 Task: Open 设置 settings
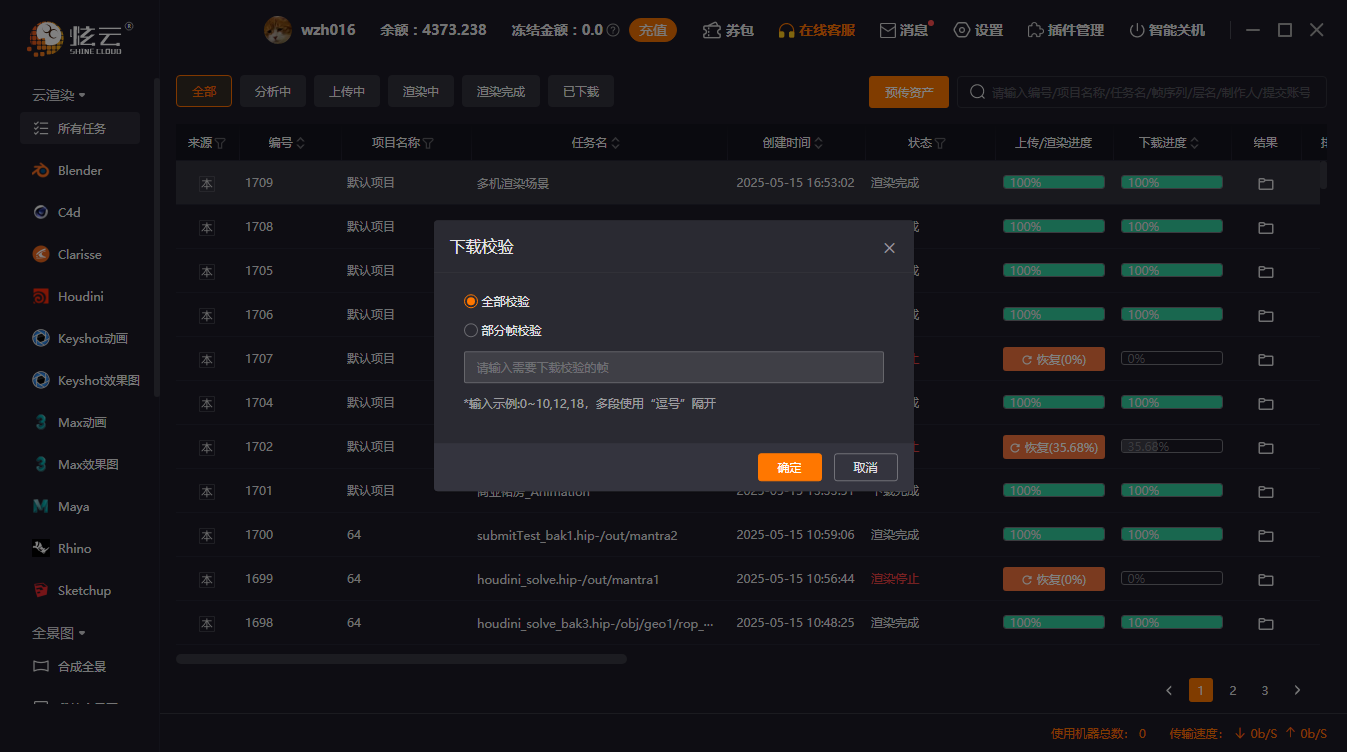tap(978, 30)
